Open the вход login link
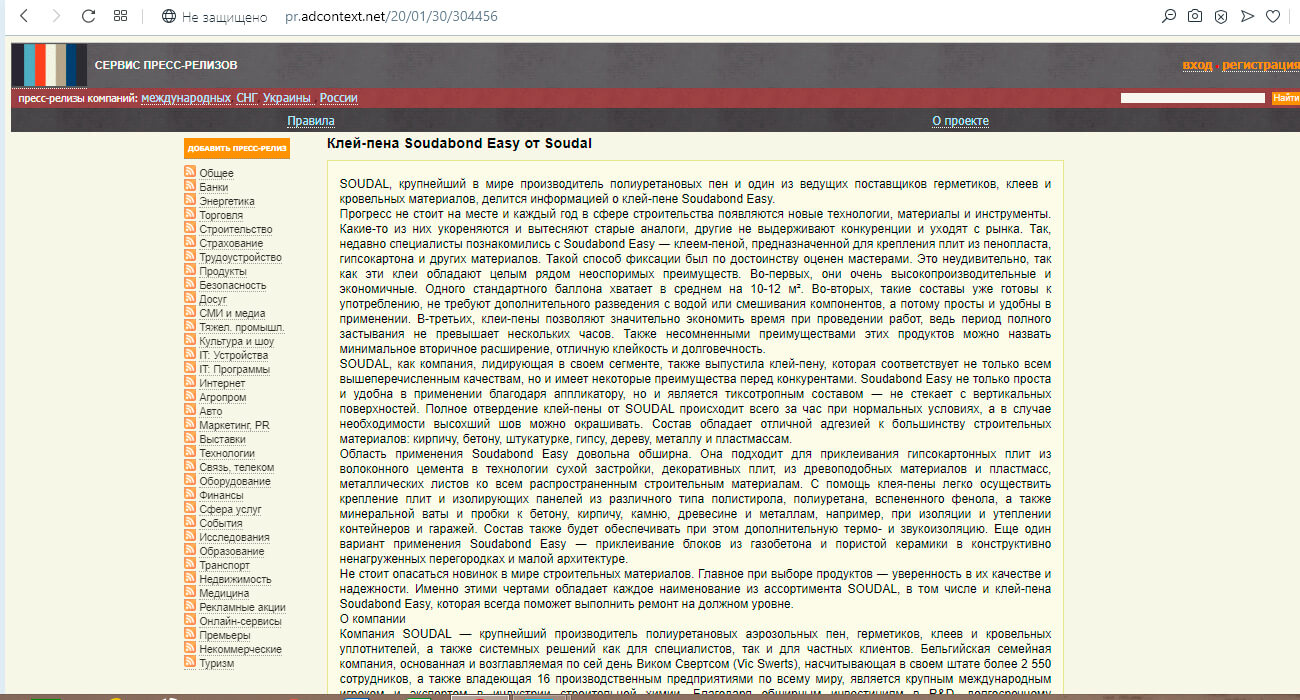This screenshot has height=700, width=1300. [1197, 65]
